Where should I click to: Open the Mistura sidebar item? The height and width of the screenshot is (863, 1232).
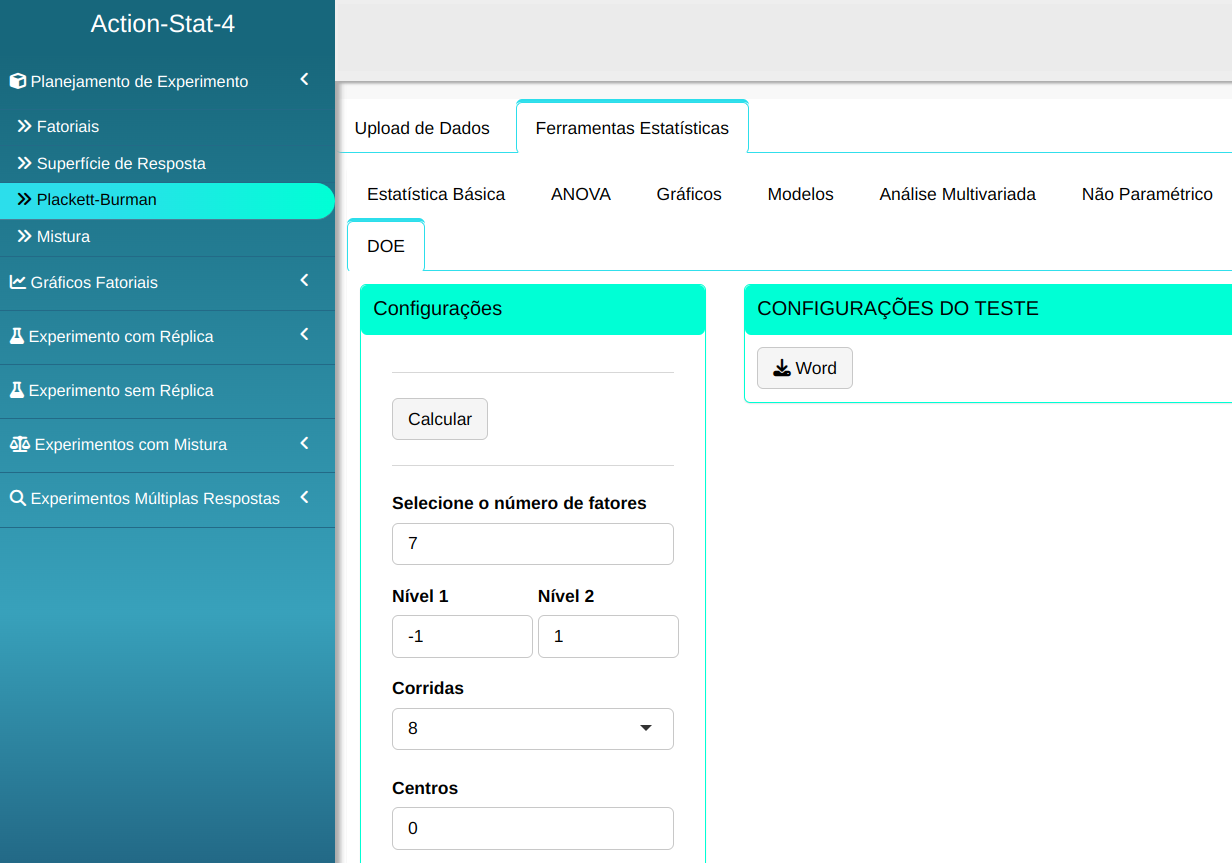[x=63, y=237]
